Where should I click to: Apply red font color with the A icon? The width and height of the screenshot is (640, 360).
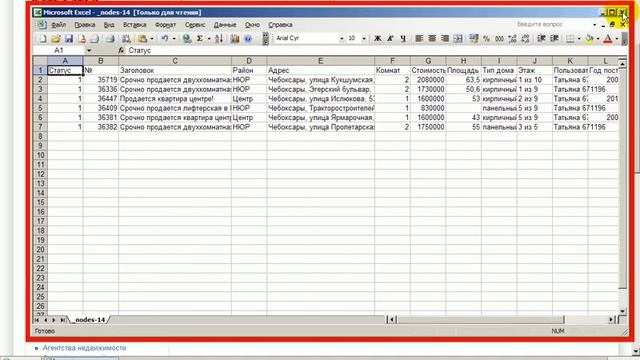608,39
